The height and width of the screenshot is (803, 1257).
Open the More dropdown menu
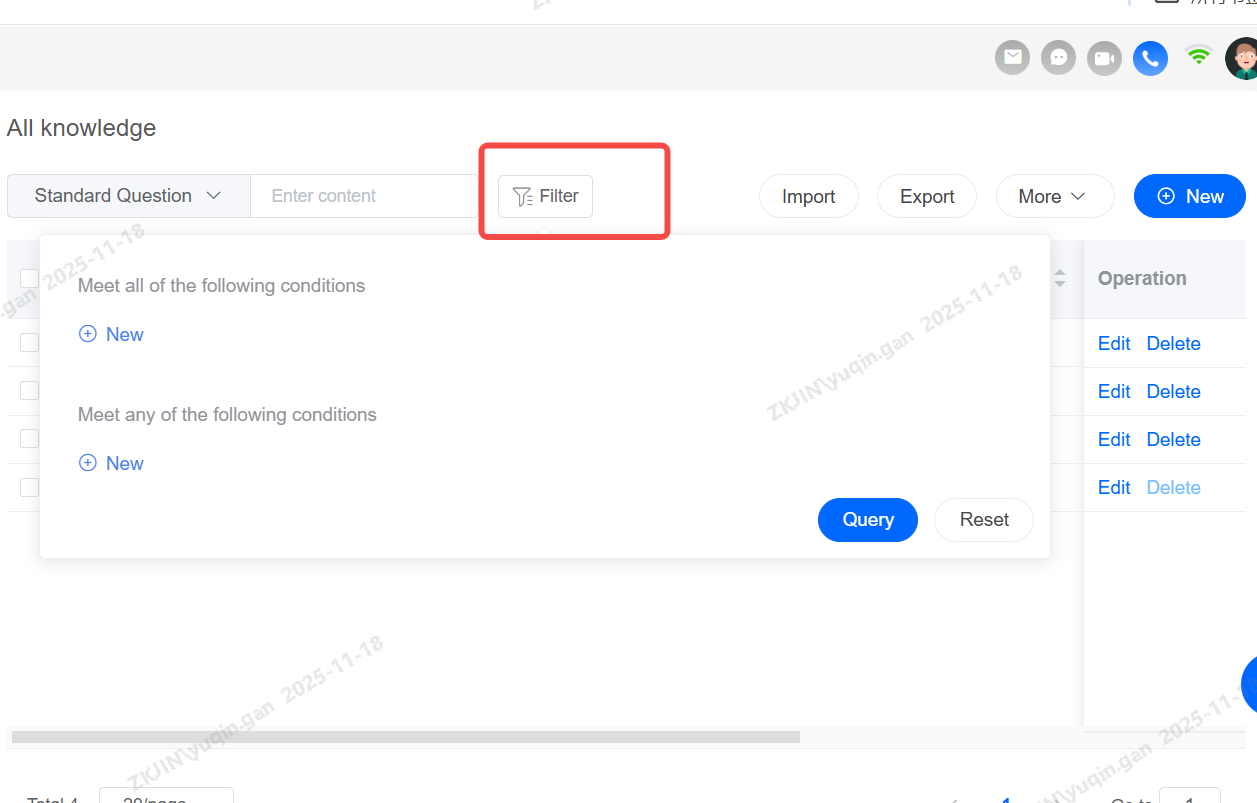coord(1054,197)
